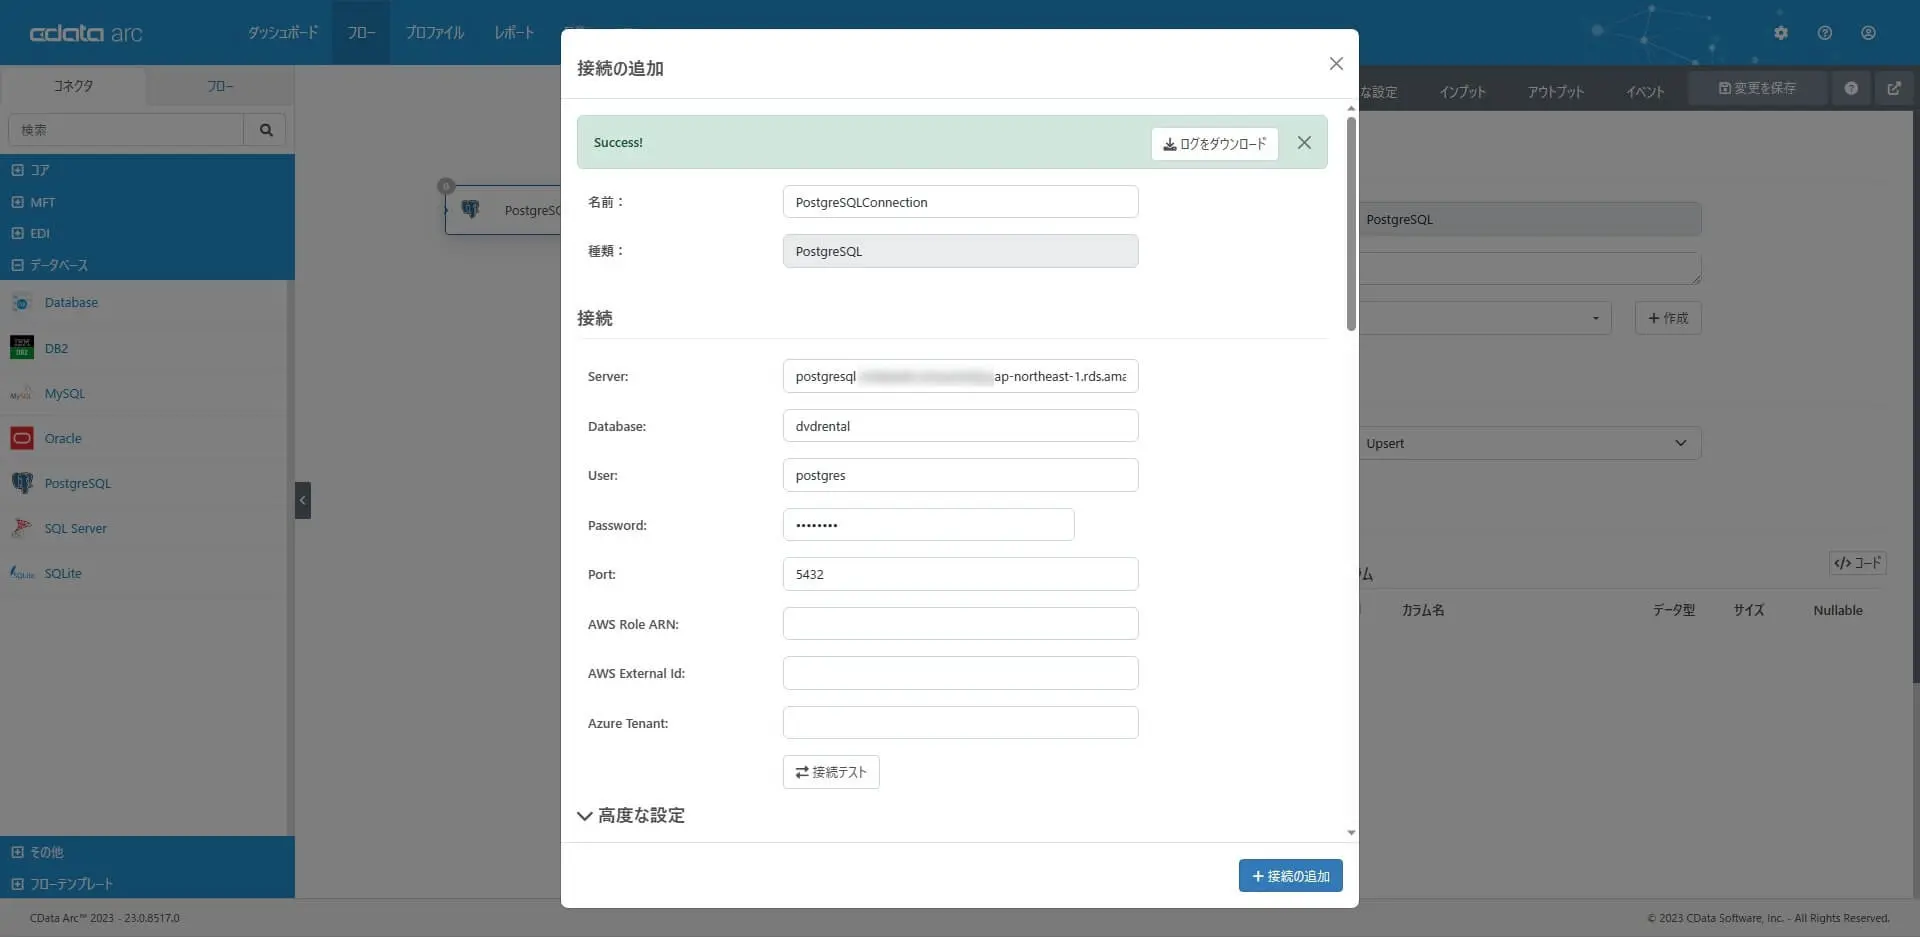Expand the MFT connector category
The width and height of the screenshot is (1920, 937).
pos(17,202)
